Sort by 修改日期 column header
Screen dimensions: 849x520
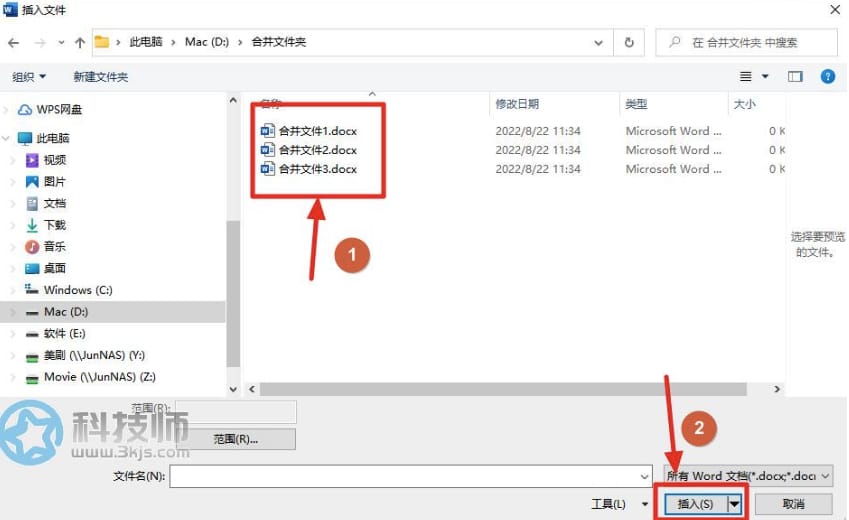pyautogui.click(x=517, y=104)
